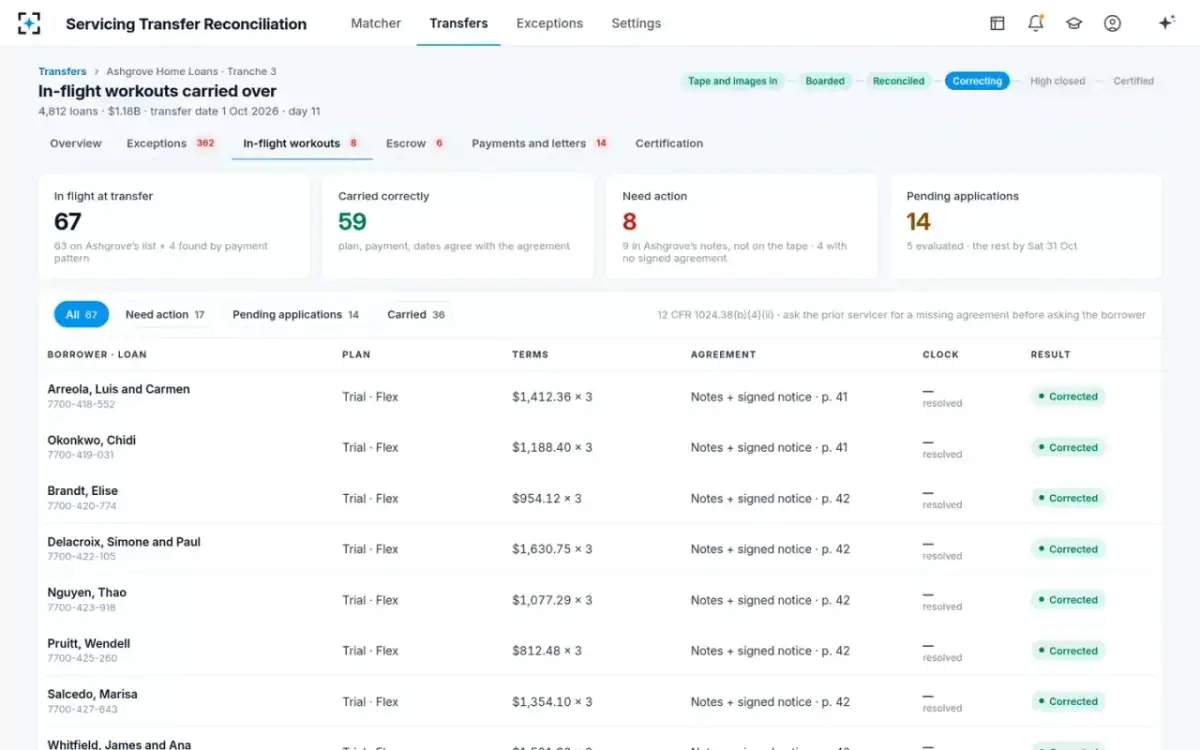Image resolution: width=1200 pixels, height=750 pixels.
Task: Click the Correcting stage pill
Action: tap(977, 81)
